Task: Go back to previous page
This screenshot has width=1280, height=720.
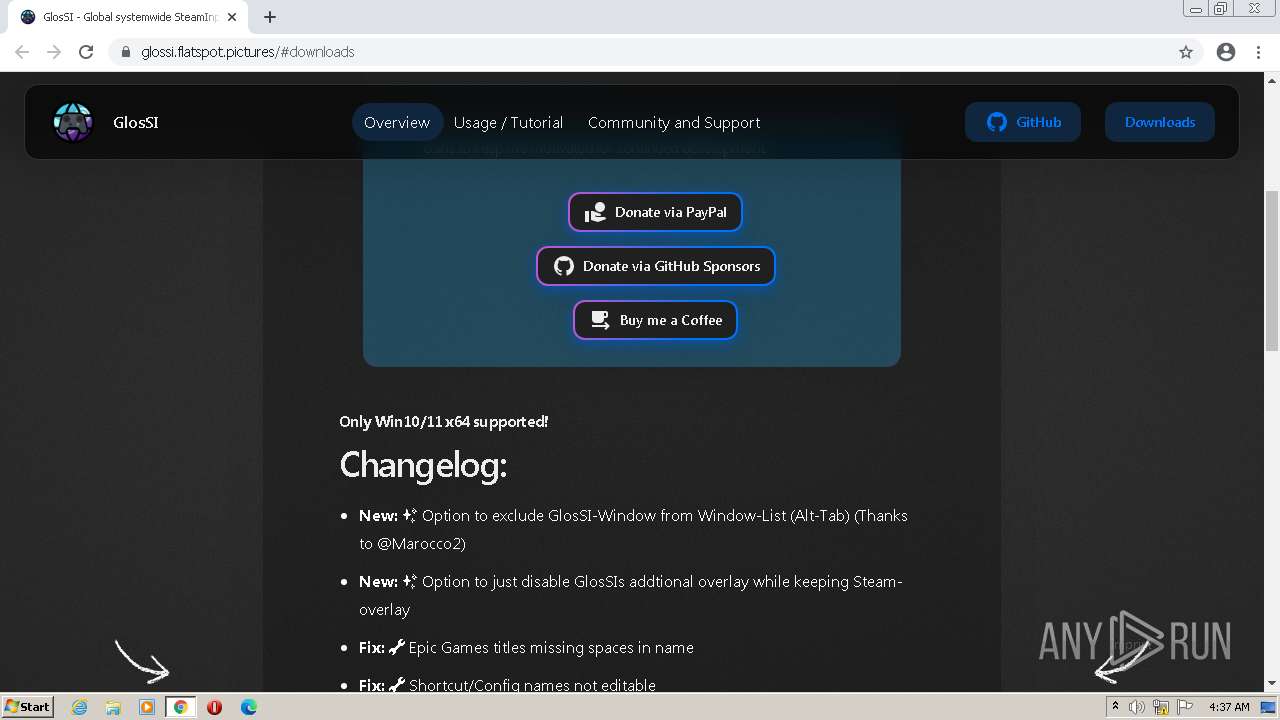Action: (22, 52)
